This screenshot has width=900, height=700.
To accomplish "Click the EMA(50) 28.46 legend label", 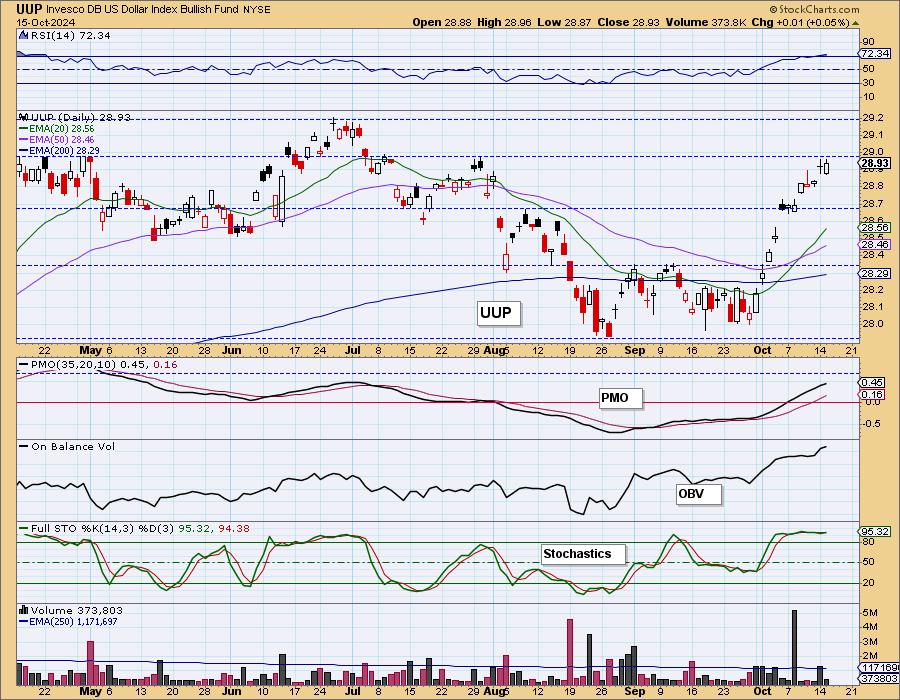I will tap(62, 139).
